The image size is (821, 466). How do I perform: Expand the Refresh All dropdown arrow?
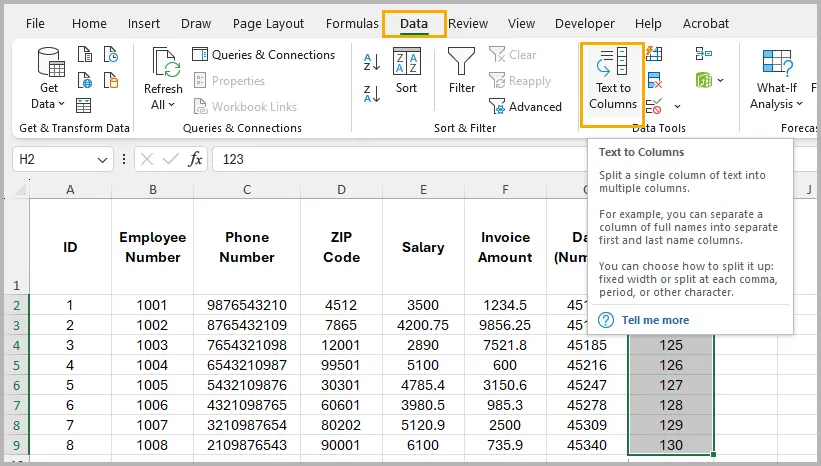pyautogui.click(x=173, y=105)
